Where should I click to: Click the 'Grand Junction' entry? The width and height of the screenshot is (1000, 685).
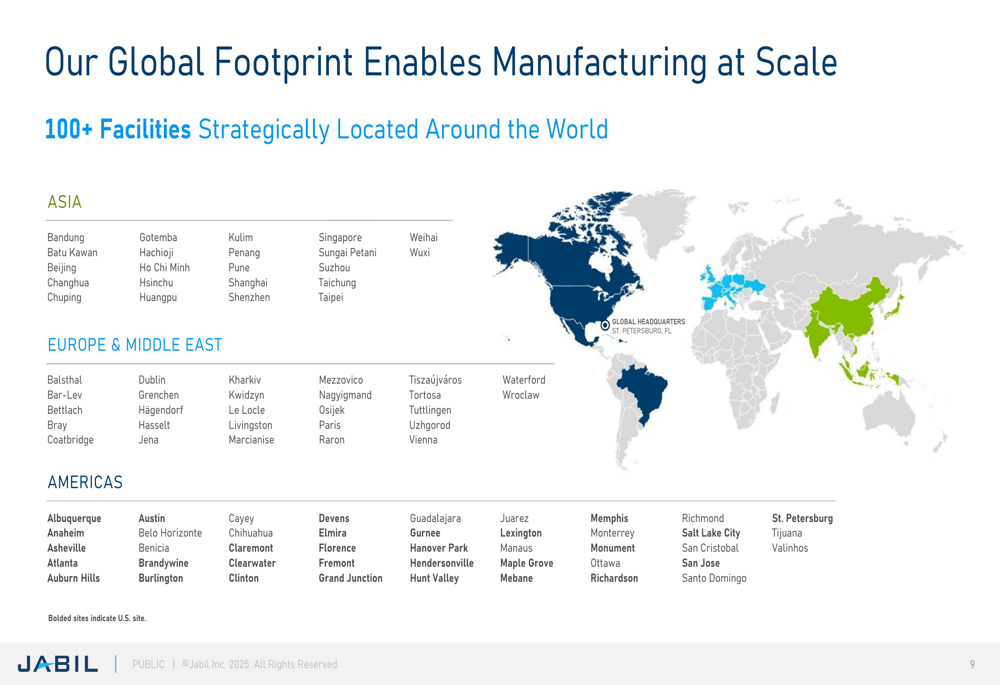[350, 578]
